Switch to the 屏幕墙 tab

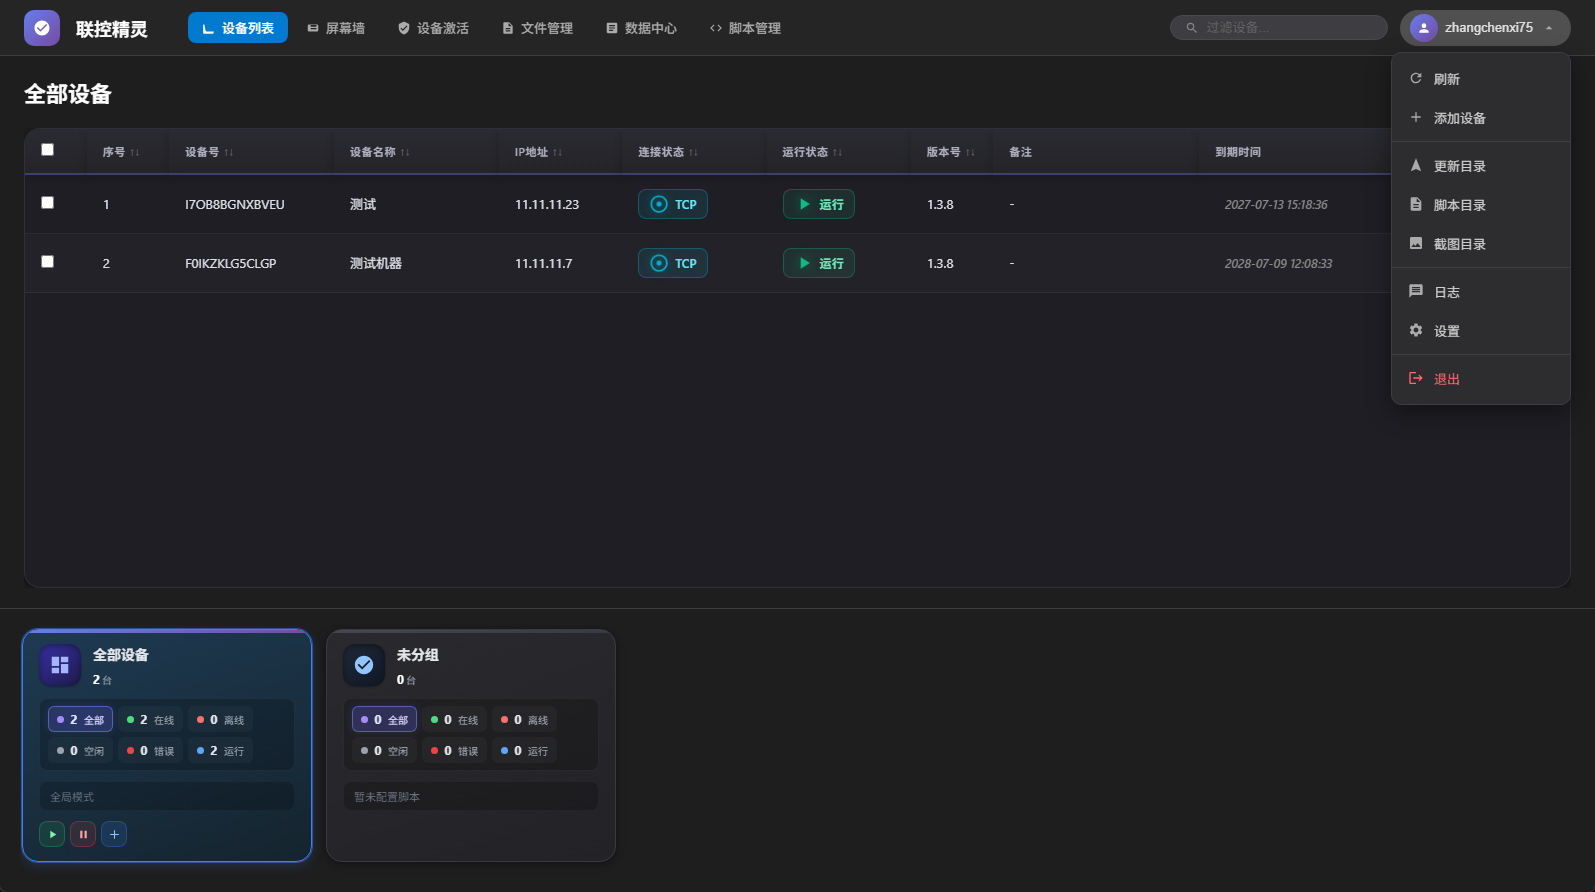click(336, 28)
